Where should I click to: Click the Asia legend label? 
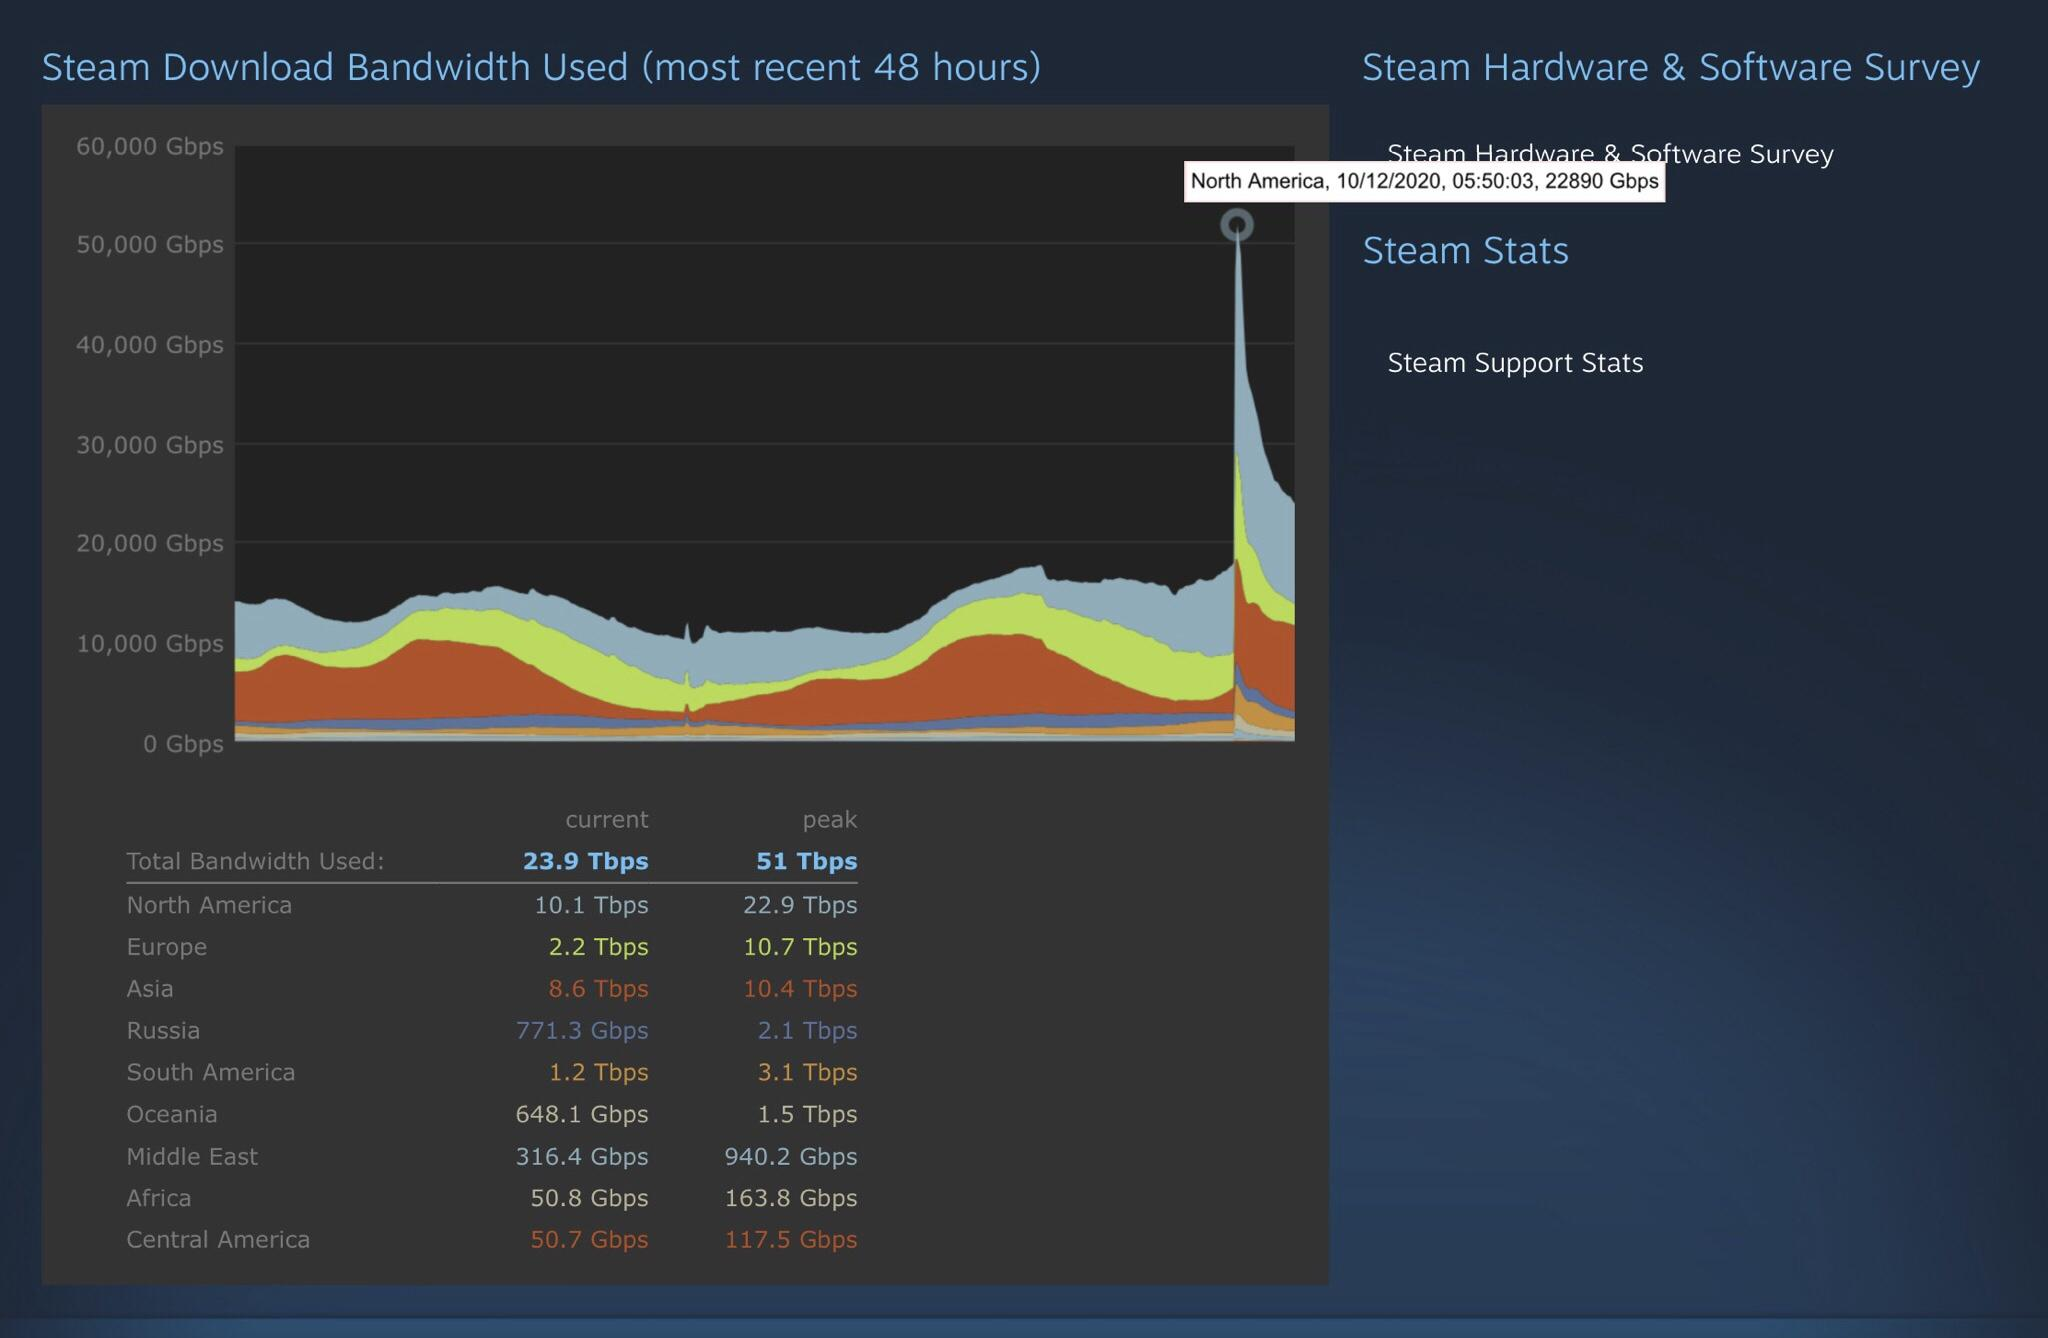(150, 989)
